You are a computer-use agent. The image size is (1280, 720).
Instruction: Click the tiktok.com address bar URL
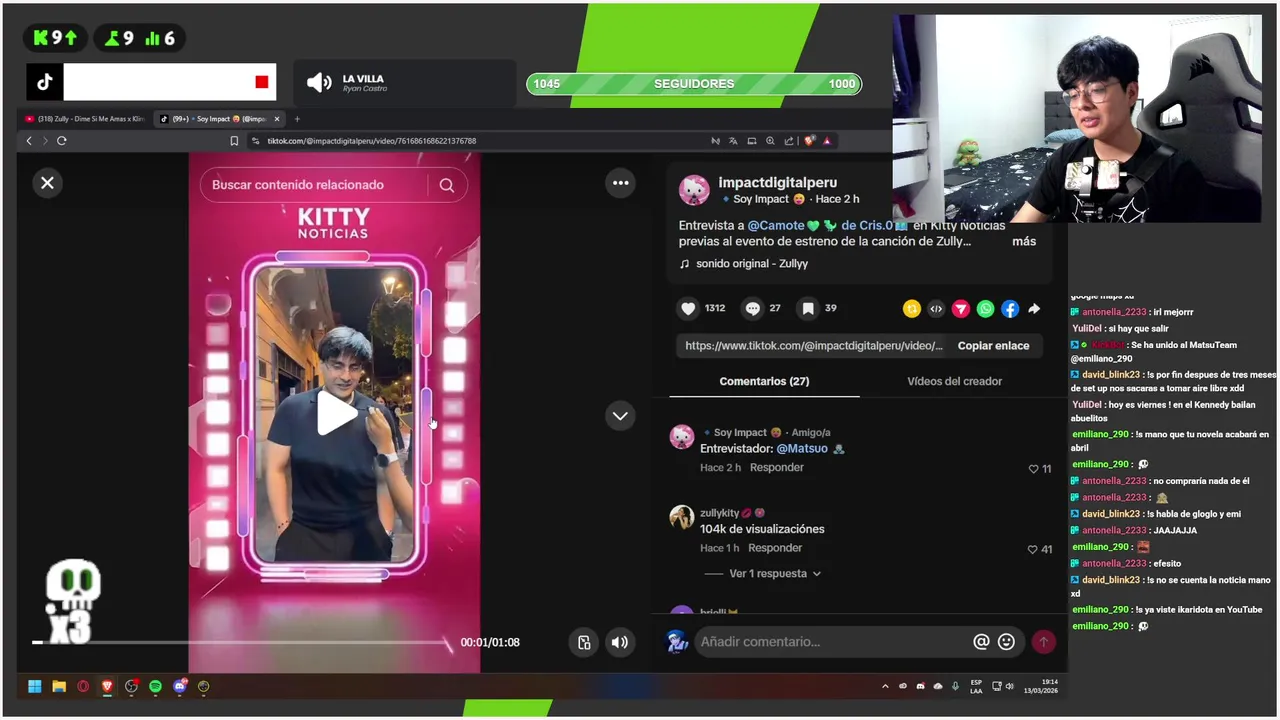pyautogui.click(x=372, y=141)
